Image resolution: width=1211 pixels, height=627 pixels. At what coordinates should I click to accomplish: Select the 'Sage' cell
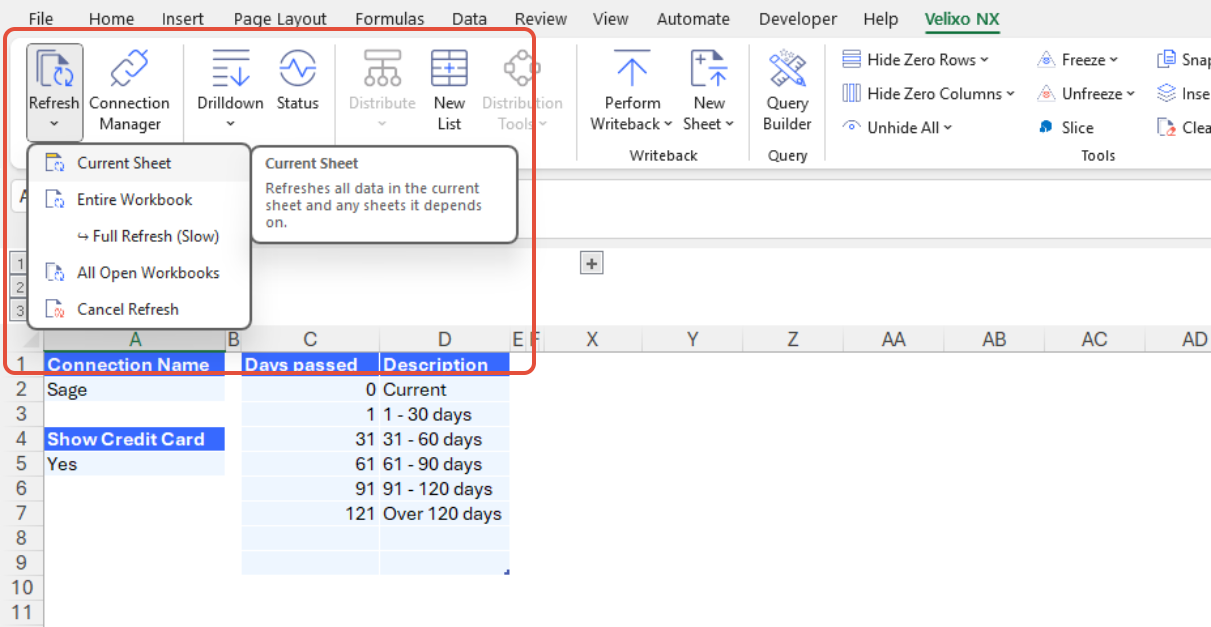pos(134,390)
